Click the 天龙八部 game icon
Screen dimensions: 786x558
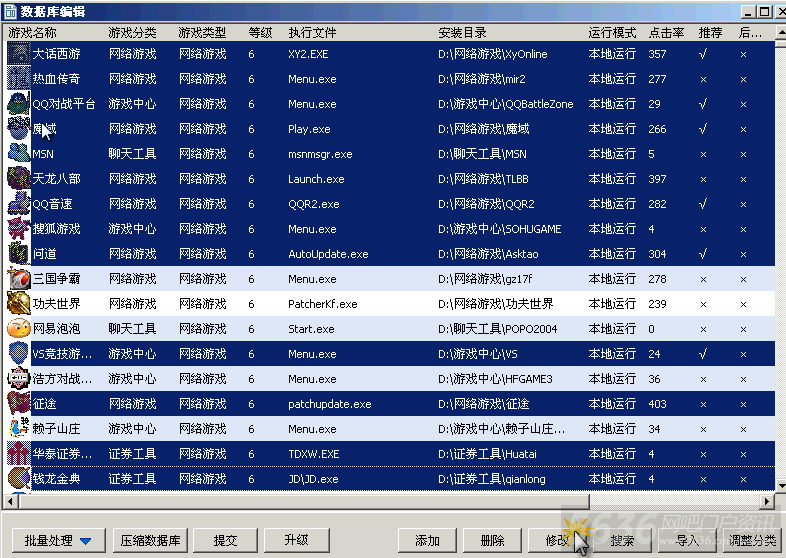(x=19, y=179)
